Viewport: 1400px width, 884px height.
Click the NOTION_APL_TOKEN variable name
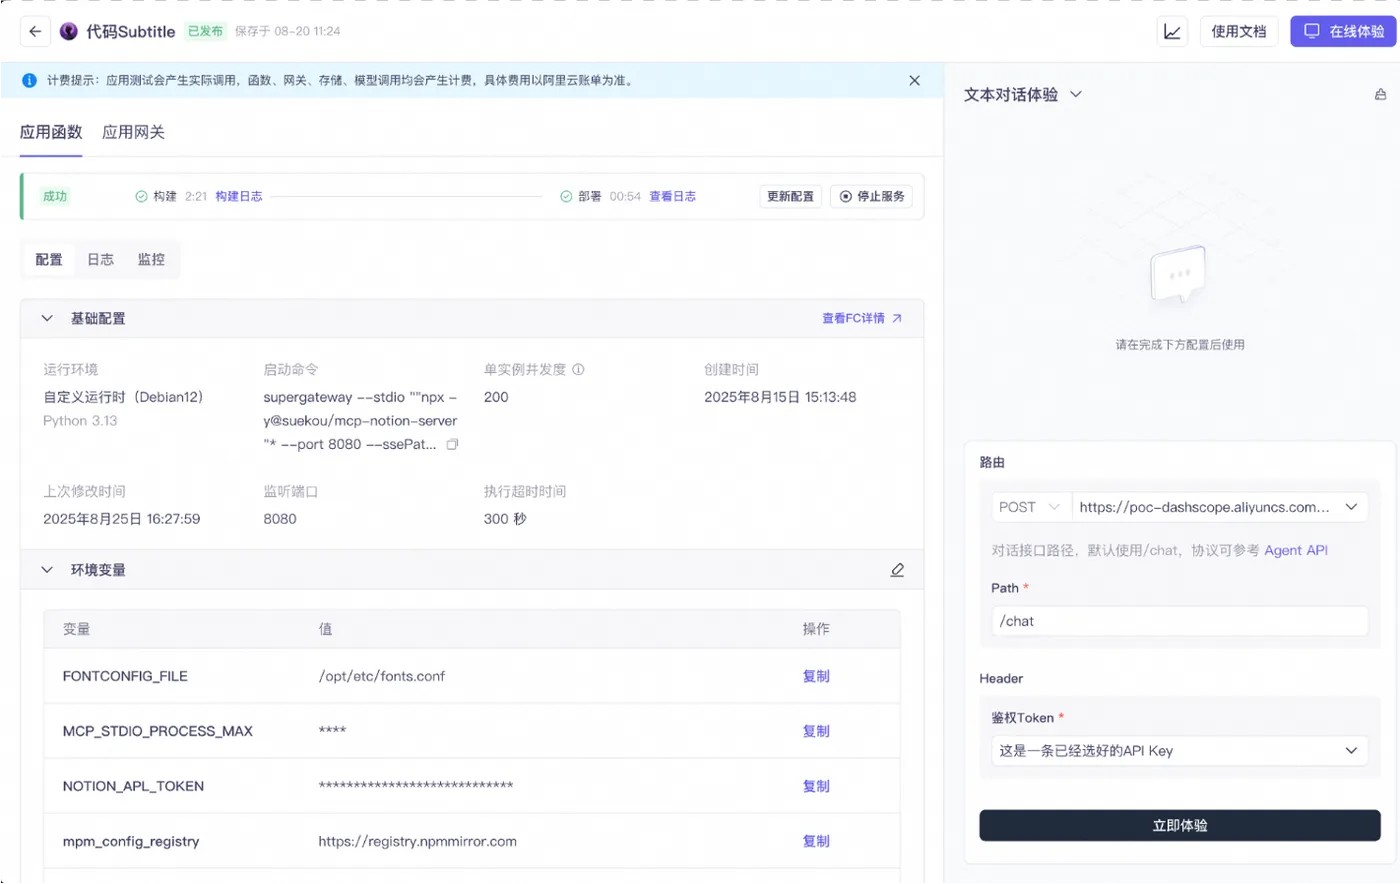pyautogui.click(x=133, y=787)
